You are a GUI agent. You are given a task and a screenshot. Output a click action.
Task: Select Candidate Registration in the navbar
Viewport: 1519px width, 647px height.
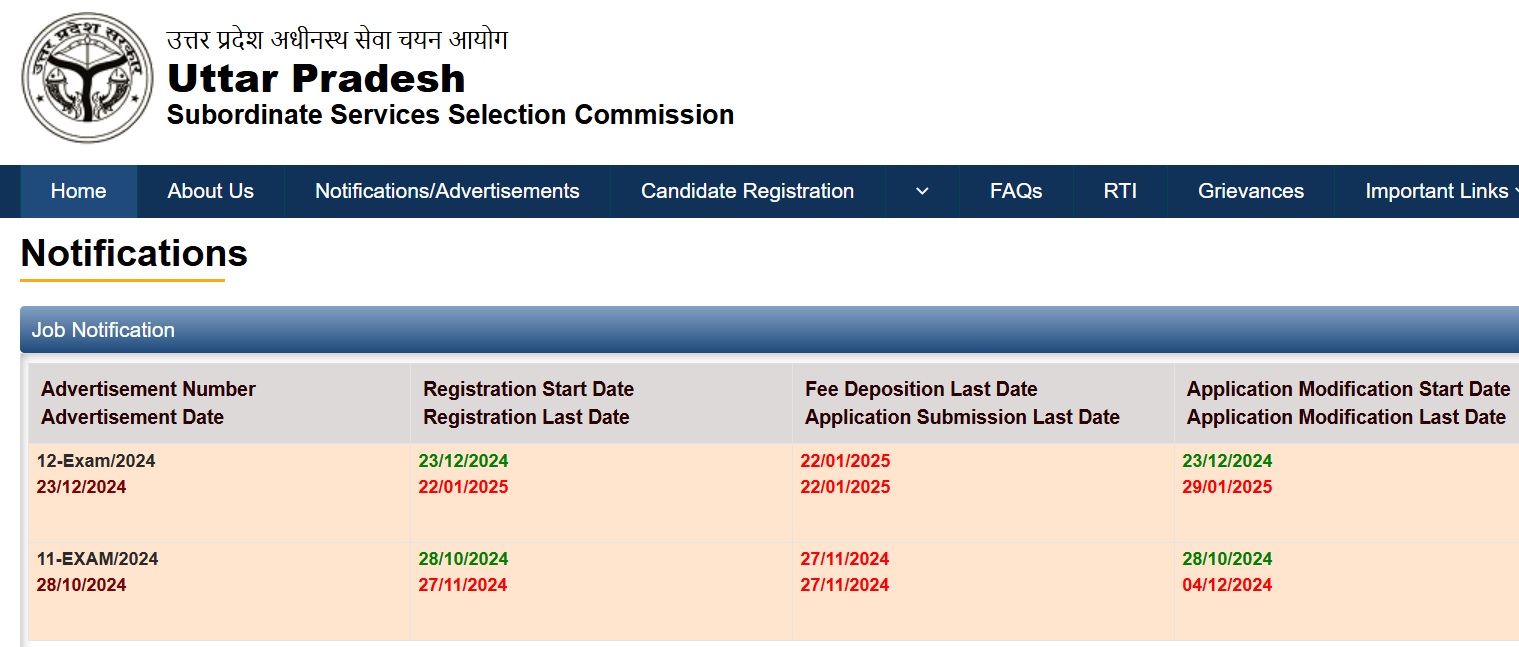click(747, 191)
